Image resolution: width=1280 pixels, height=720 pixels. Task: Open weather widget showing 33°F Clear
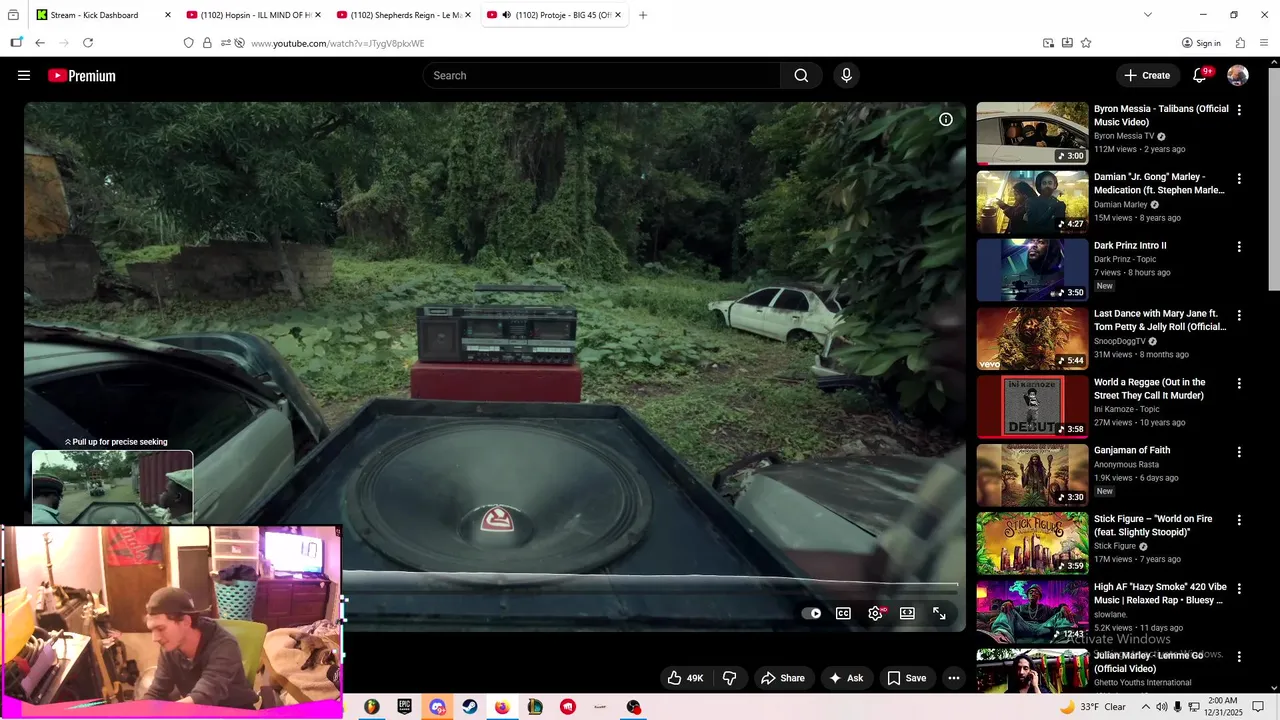[x=1093, y=707]
